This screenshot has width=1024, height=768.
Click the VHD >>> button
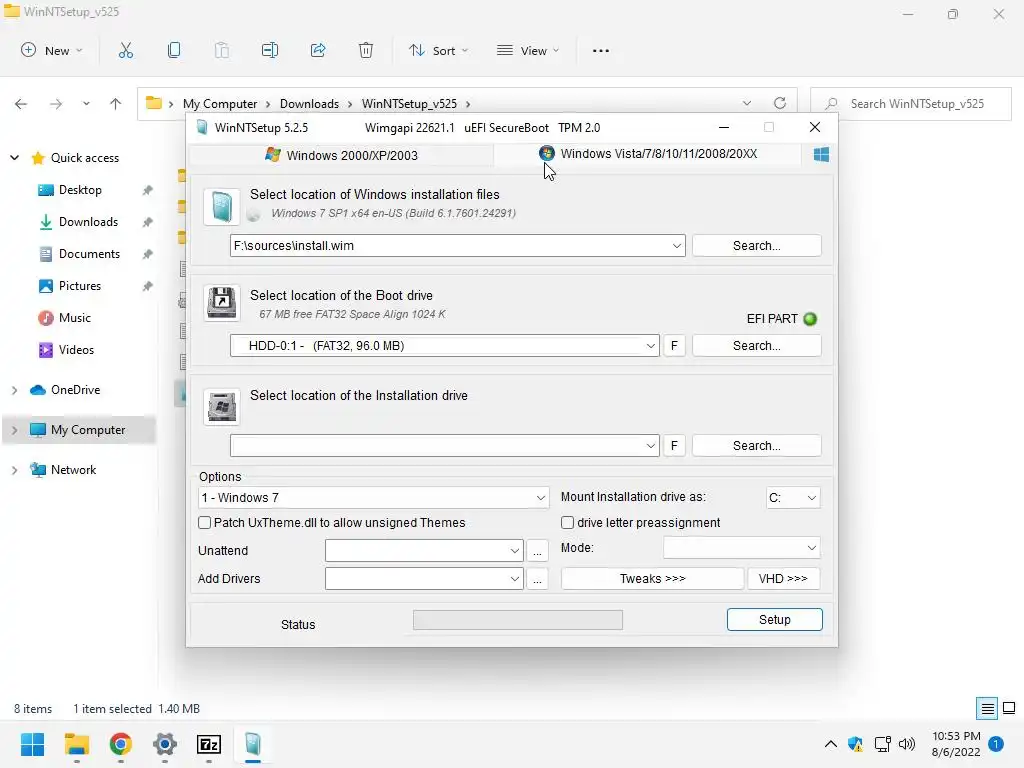(x=783, y=579)
